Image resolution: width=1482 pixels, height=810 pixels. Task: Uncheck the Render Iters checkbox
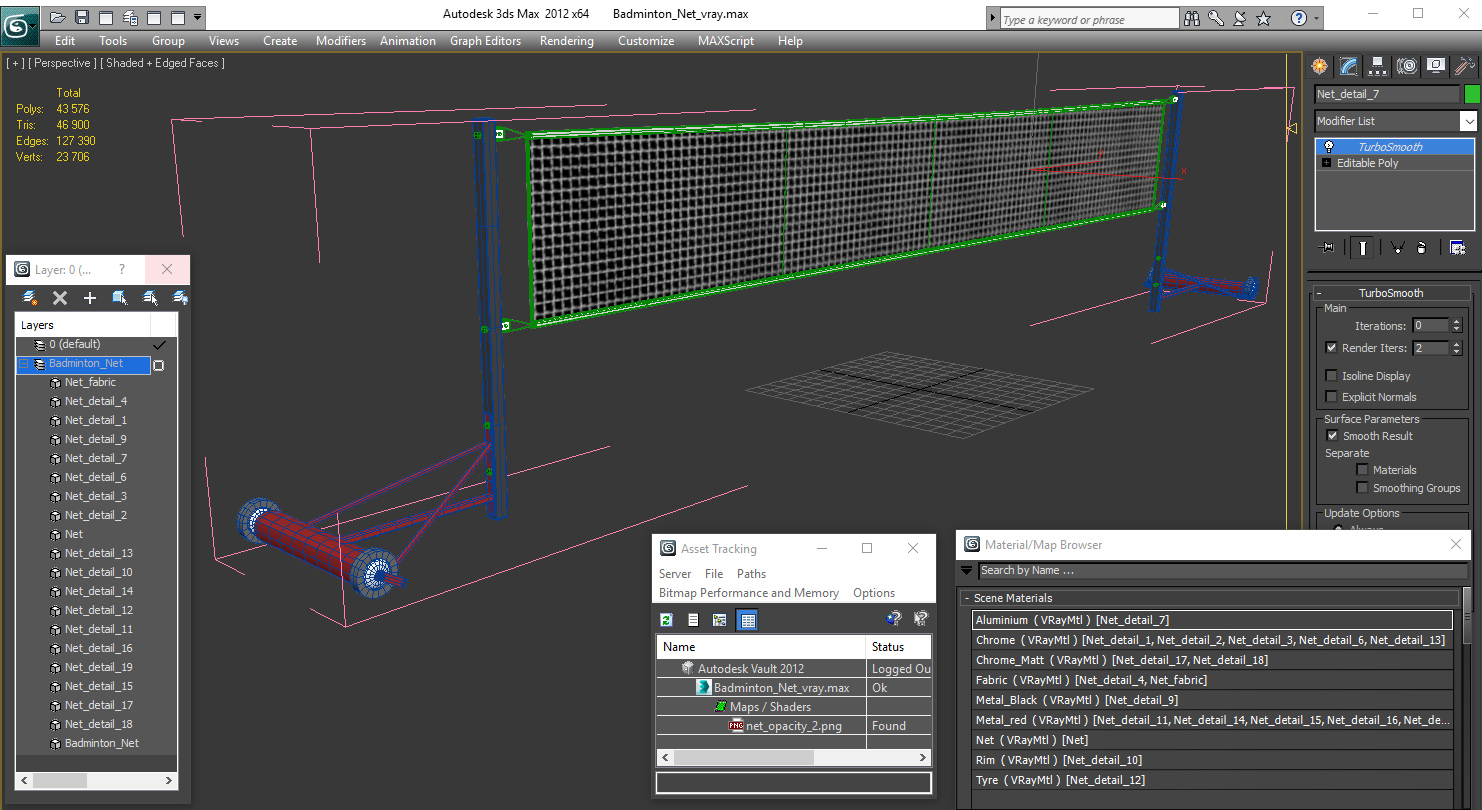1331,348
